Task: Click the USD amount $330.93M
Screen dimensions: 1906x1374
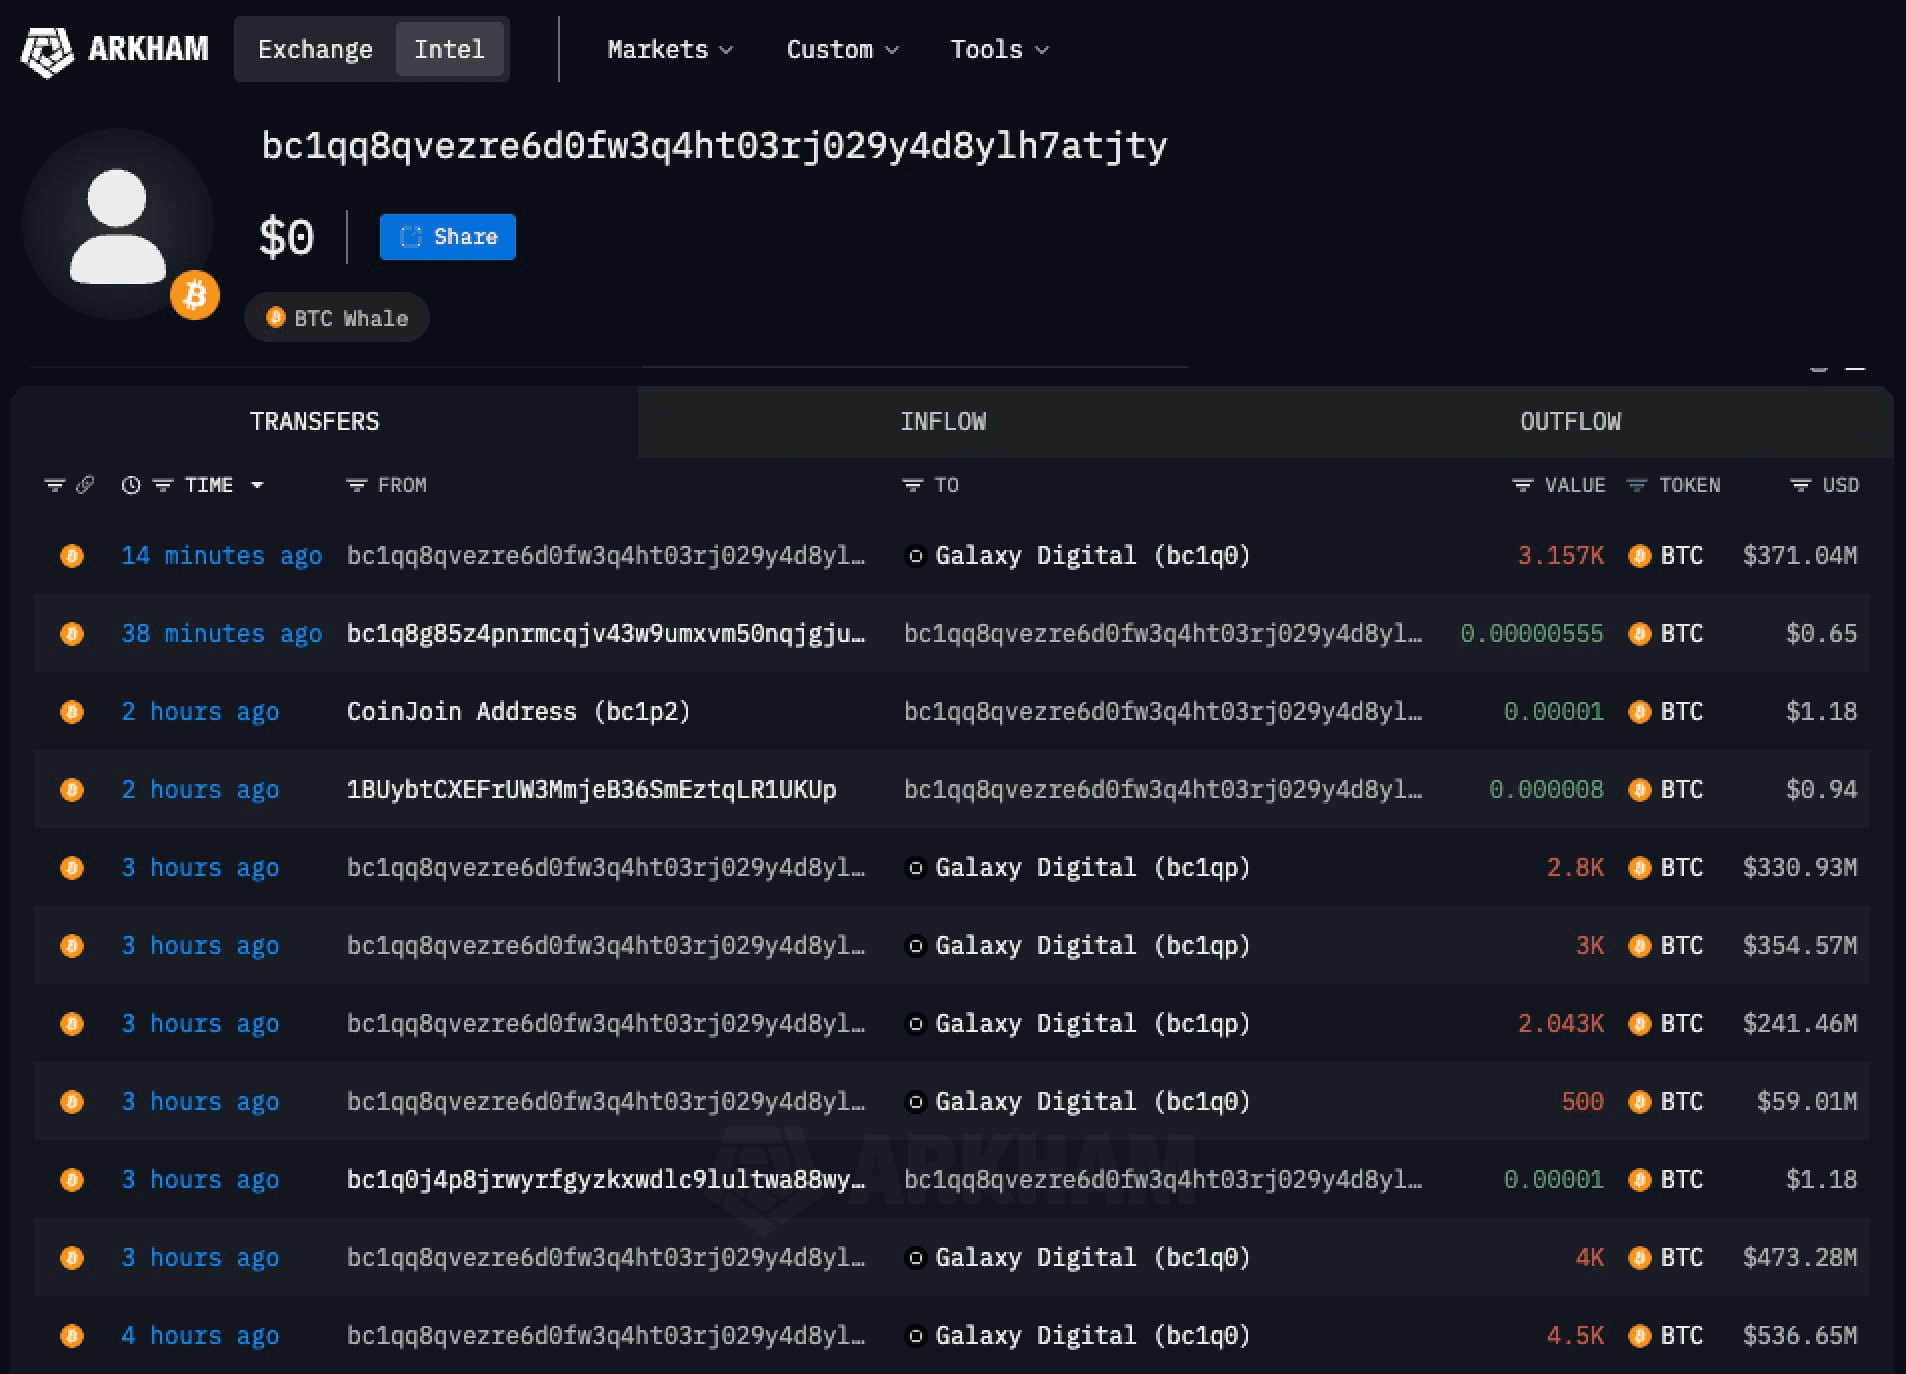Action: point(1800,868)
